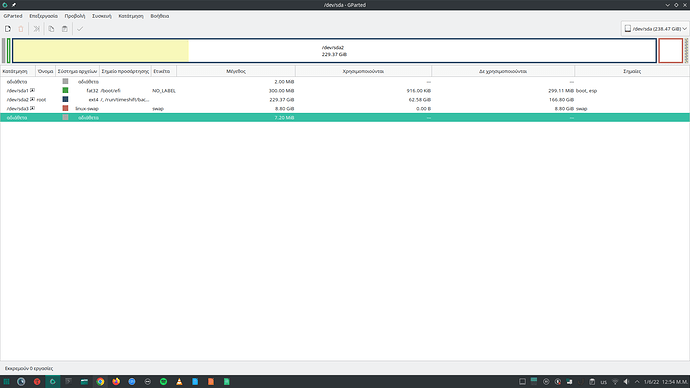Select the first αδιάθετο row of 2.00 MiB
690x388 pixels.
pos(345,82)
